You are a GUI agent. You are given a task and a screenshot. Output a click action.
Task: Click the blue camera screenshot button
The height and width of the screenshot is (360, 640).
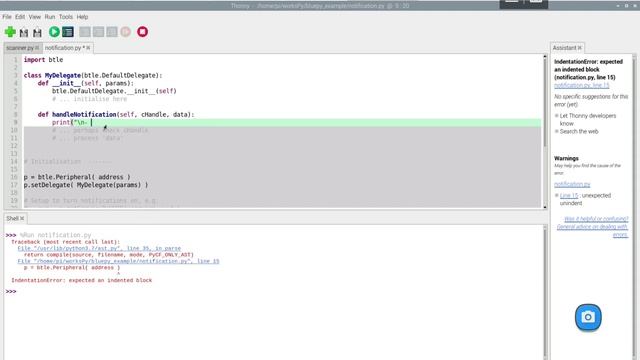[588, 317]
